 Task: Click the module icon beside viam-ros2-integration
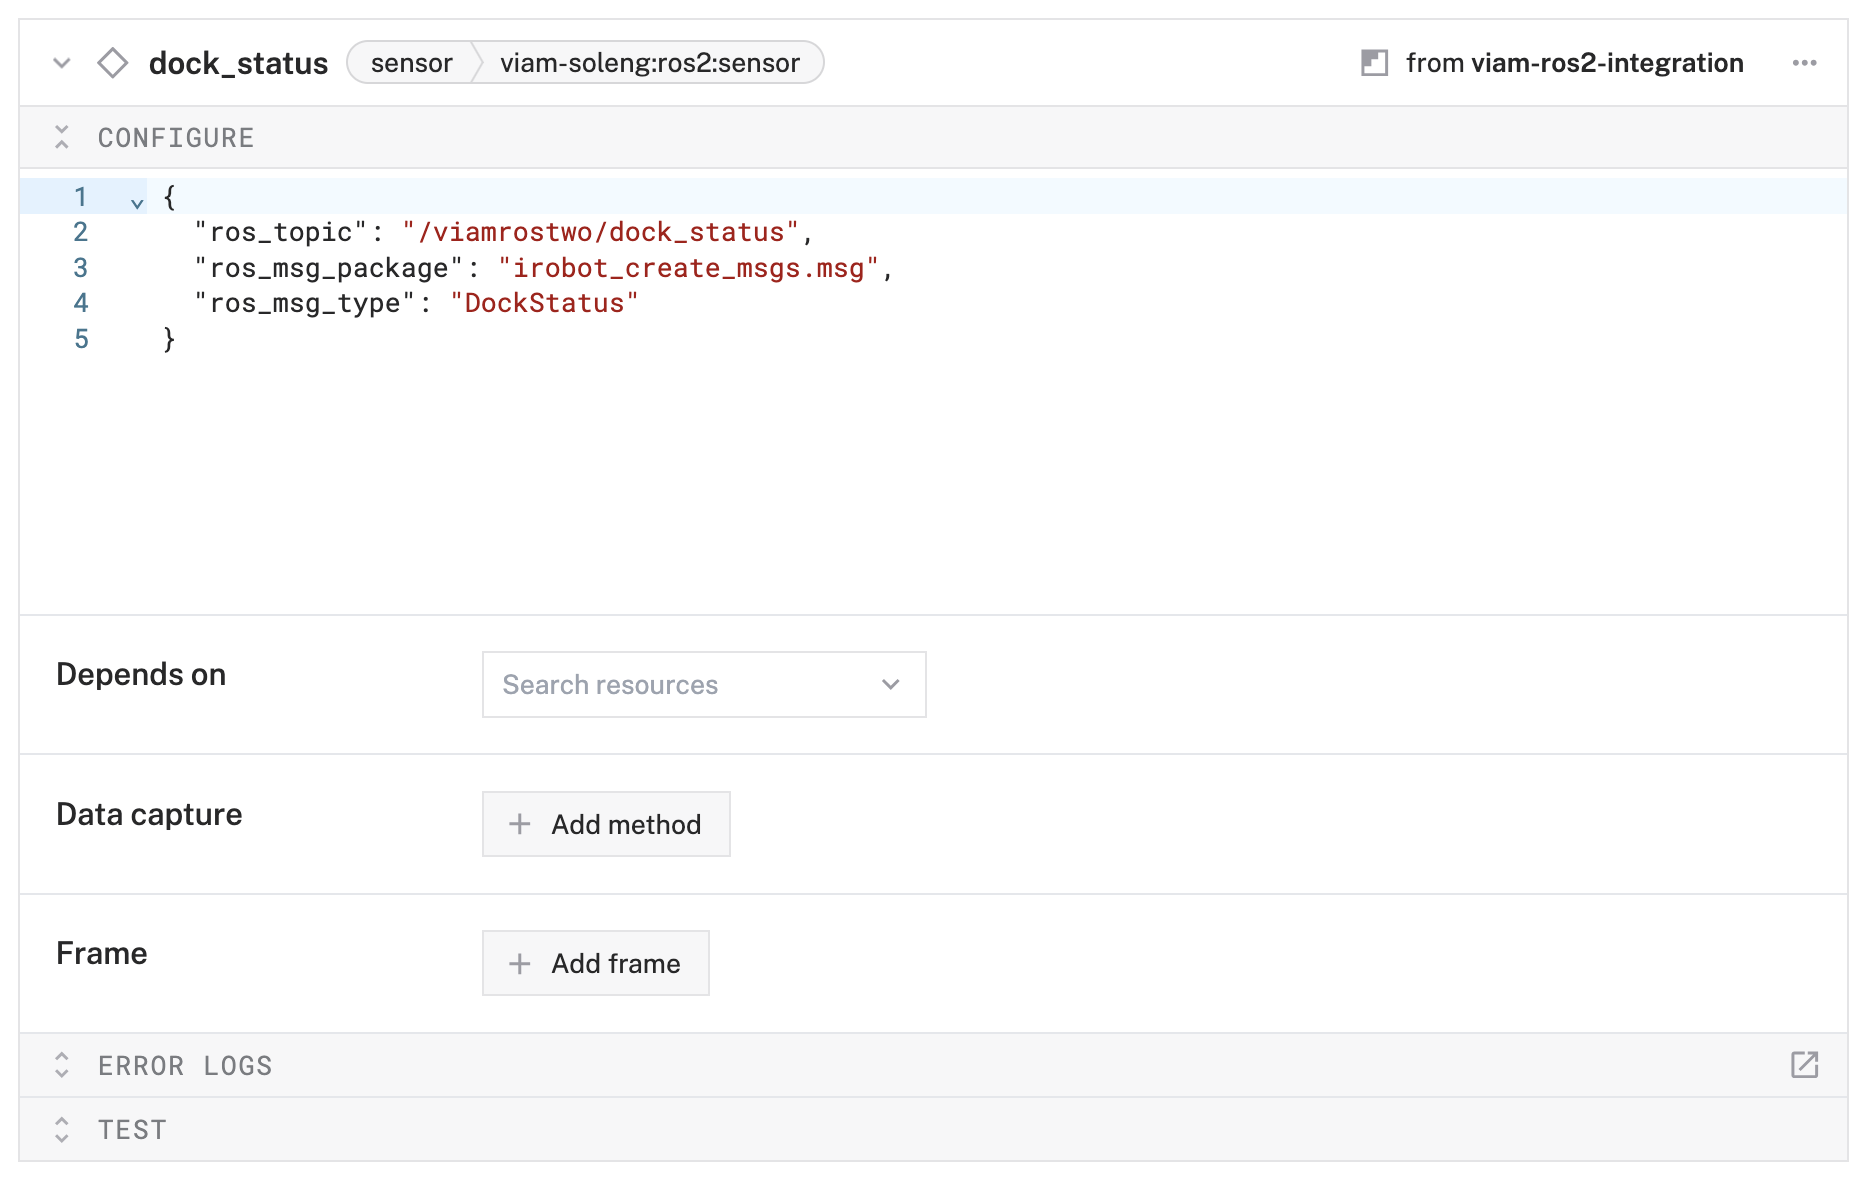[1374, 63]
